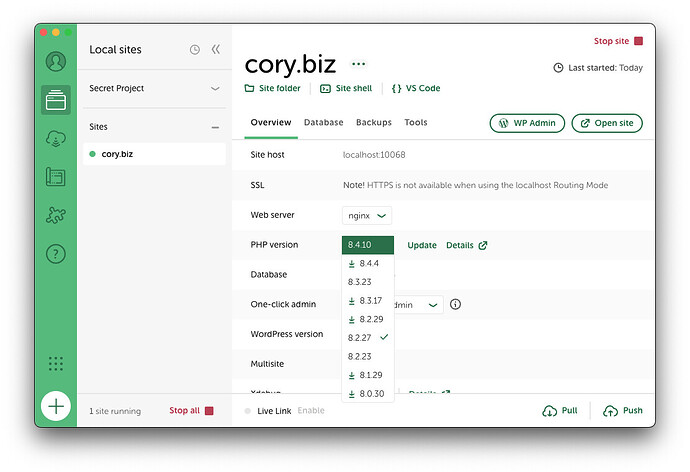Collapse the Sites group
This screenshot has width=690, height=472.
point(215,127)
